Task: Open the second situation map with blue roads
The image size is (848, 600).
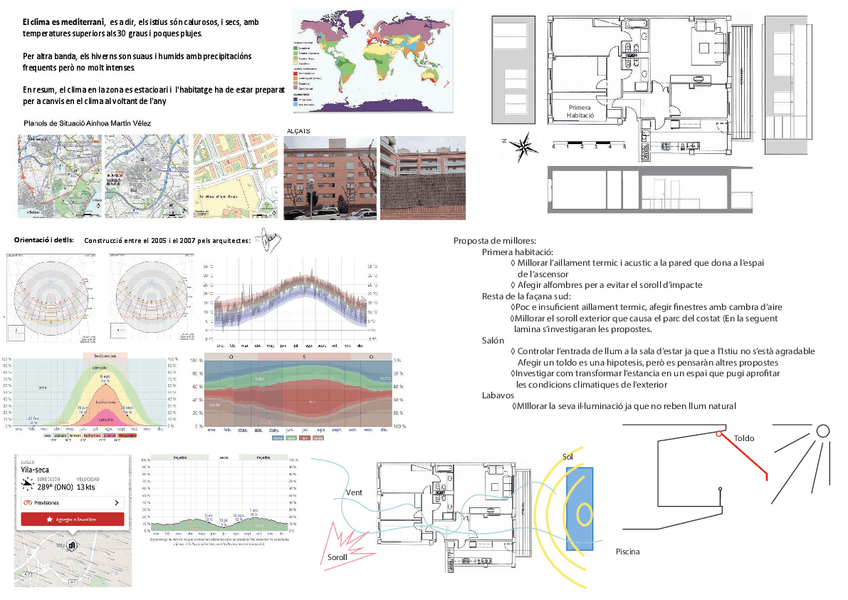Action: (146, 176)
